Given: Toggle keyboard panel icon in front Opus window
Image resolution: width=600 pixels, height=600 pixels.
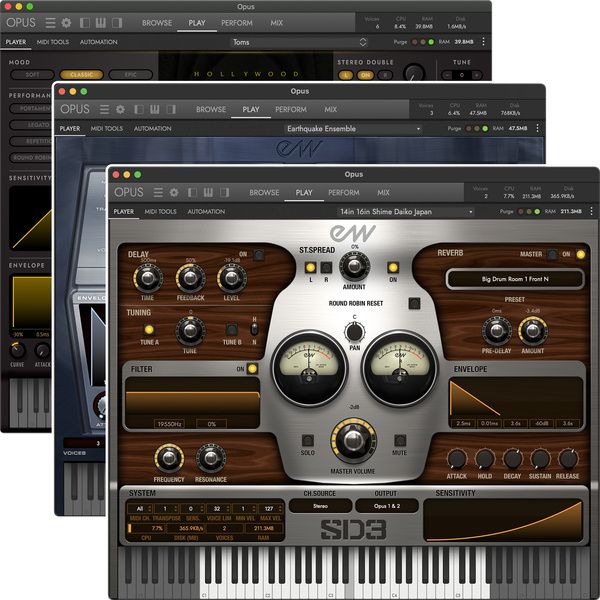Looking at the screenshot, I should click(x=208, y=192).
